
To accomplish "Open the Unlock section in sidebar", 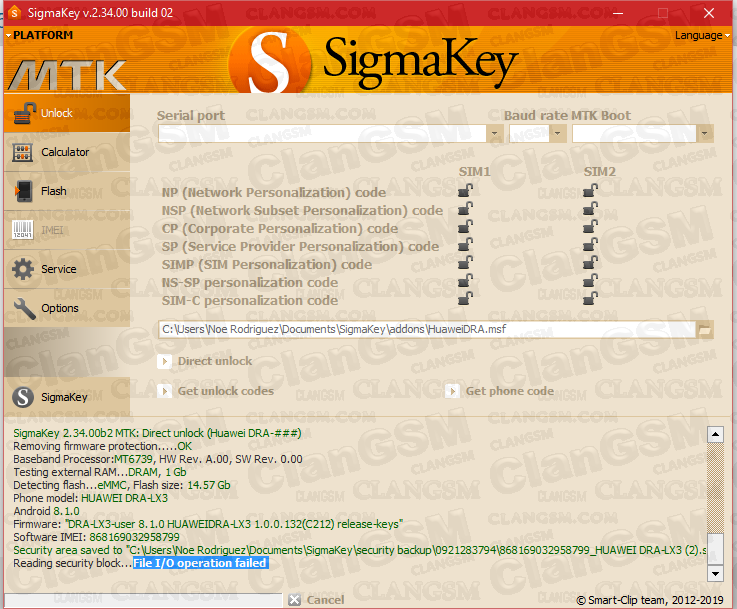I will [67, 113].
